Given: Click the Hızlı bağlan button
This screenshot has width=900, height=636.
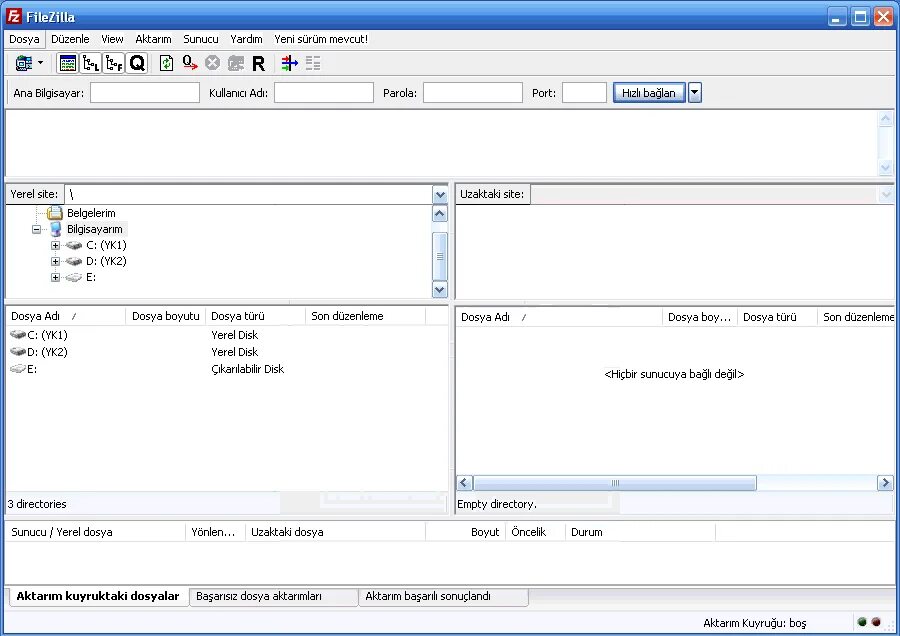Looking at the screenshot, I should coord(649,93).
